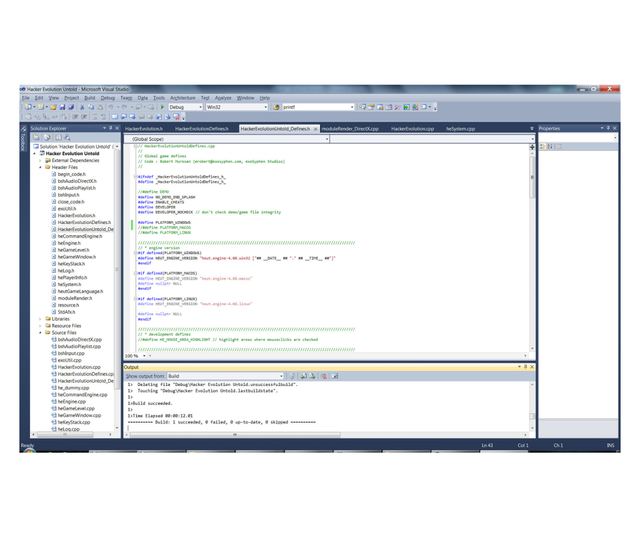Open the Analyze menu
The image size is (640, 538).
click(x=223, y=98)
